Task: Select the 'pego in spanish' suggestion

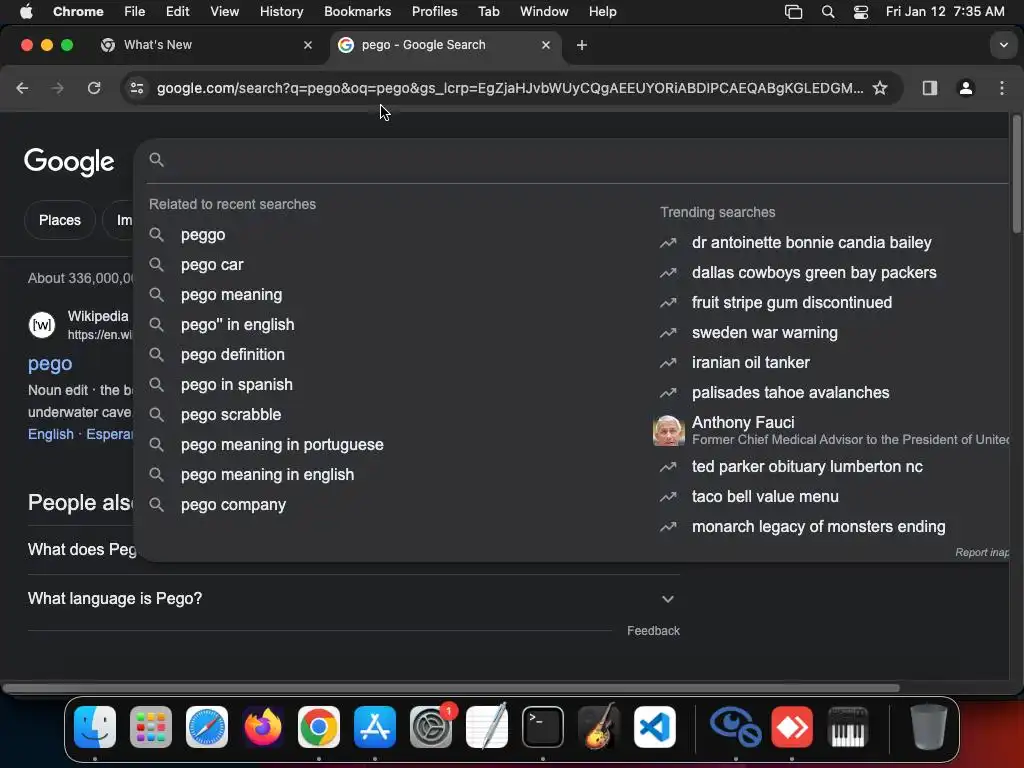Action: tap(385, 385)
